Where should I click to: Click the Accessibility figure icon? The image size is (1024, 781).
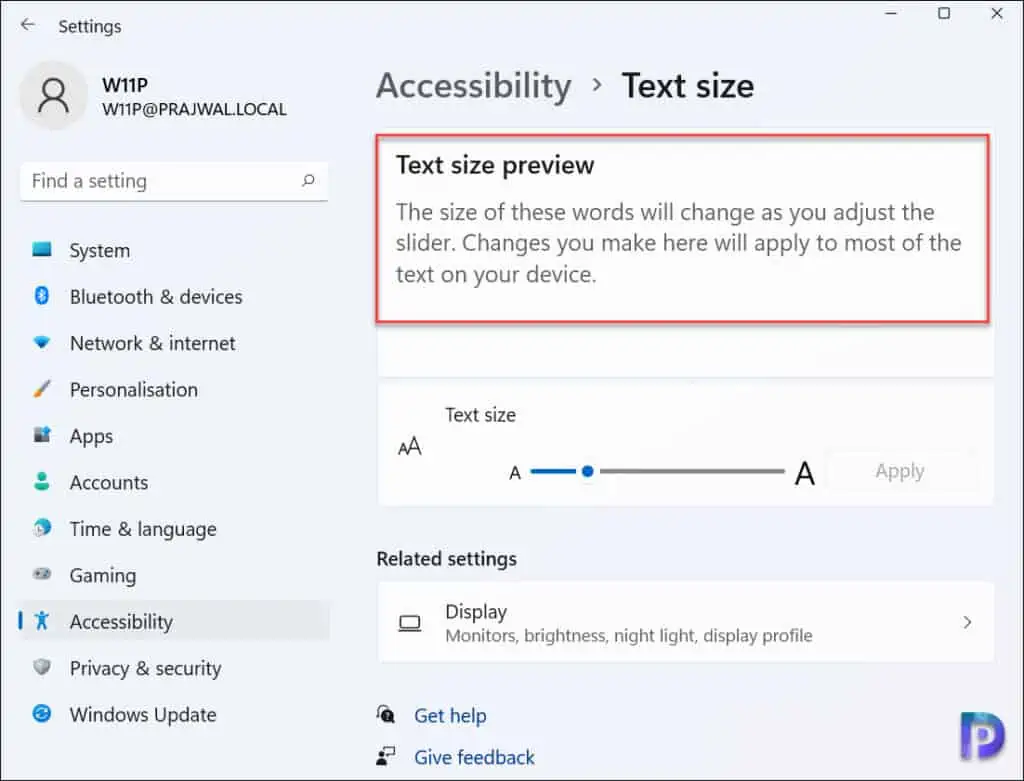point(42,620)
